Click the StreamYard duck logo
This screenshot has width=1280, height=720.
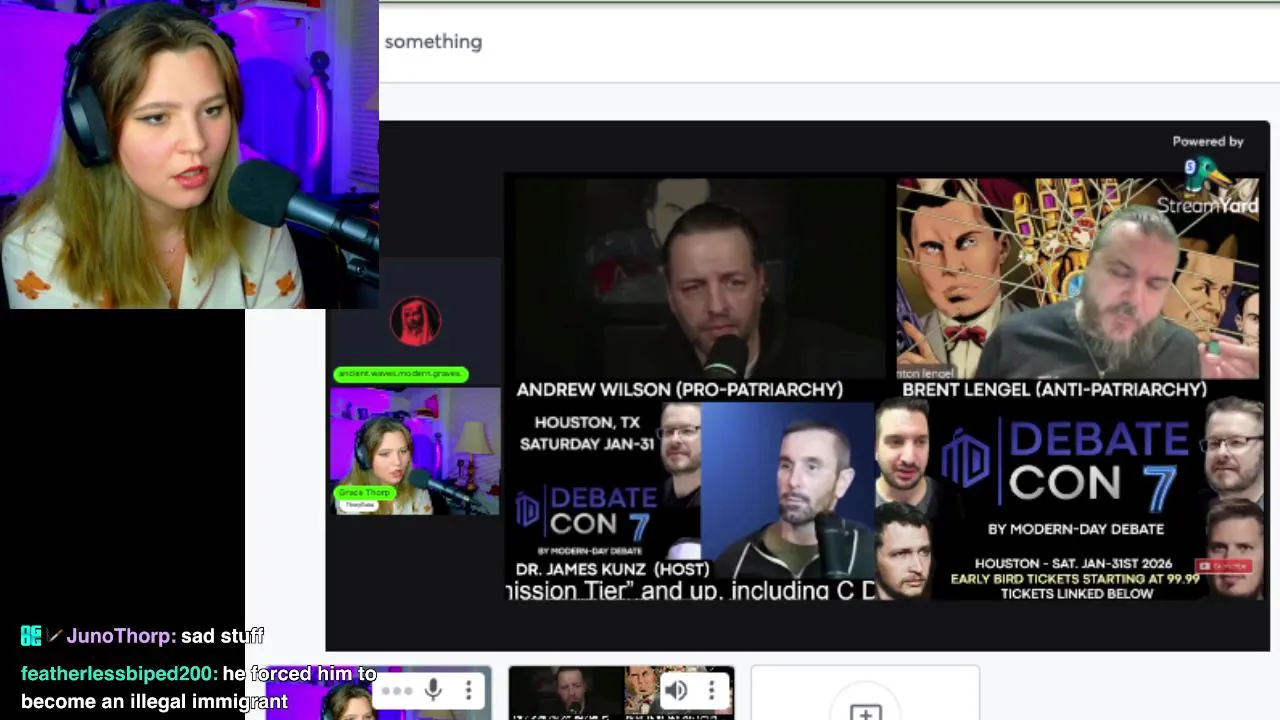click(1208, 174)
